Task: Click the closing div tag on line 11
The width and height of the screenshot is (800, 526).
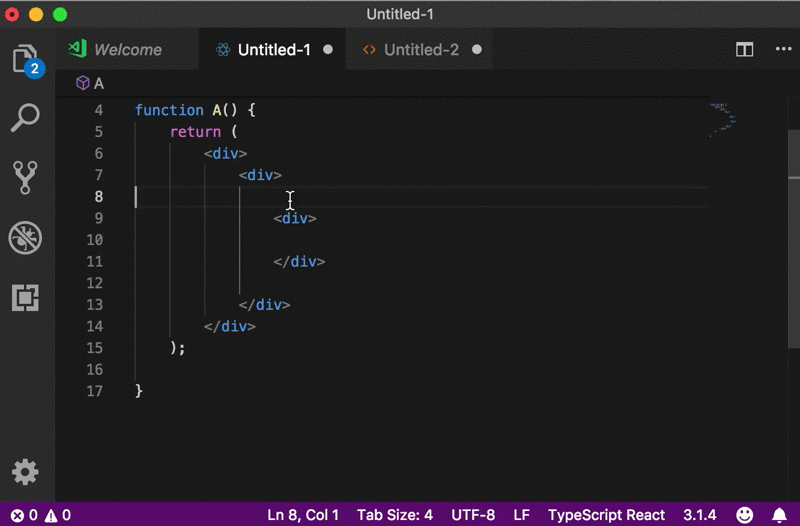Action: point(299,262)
